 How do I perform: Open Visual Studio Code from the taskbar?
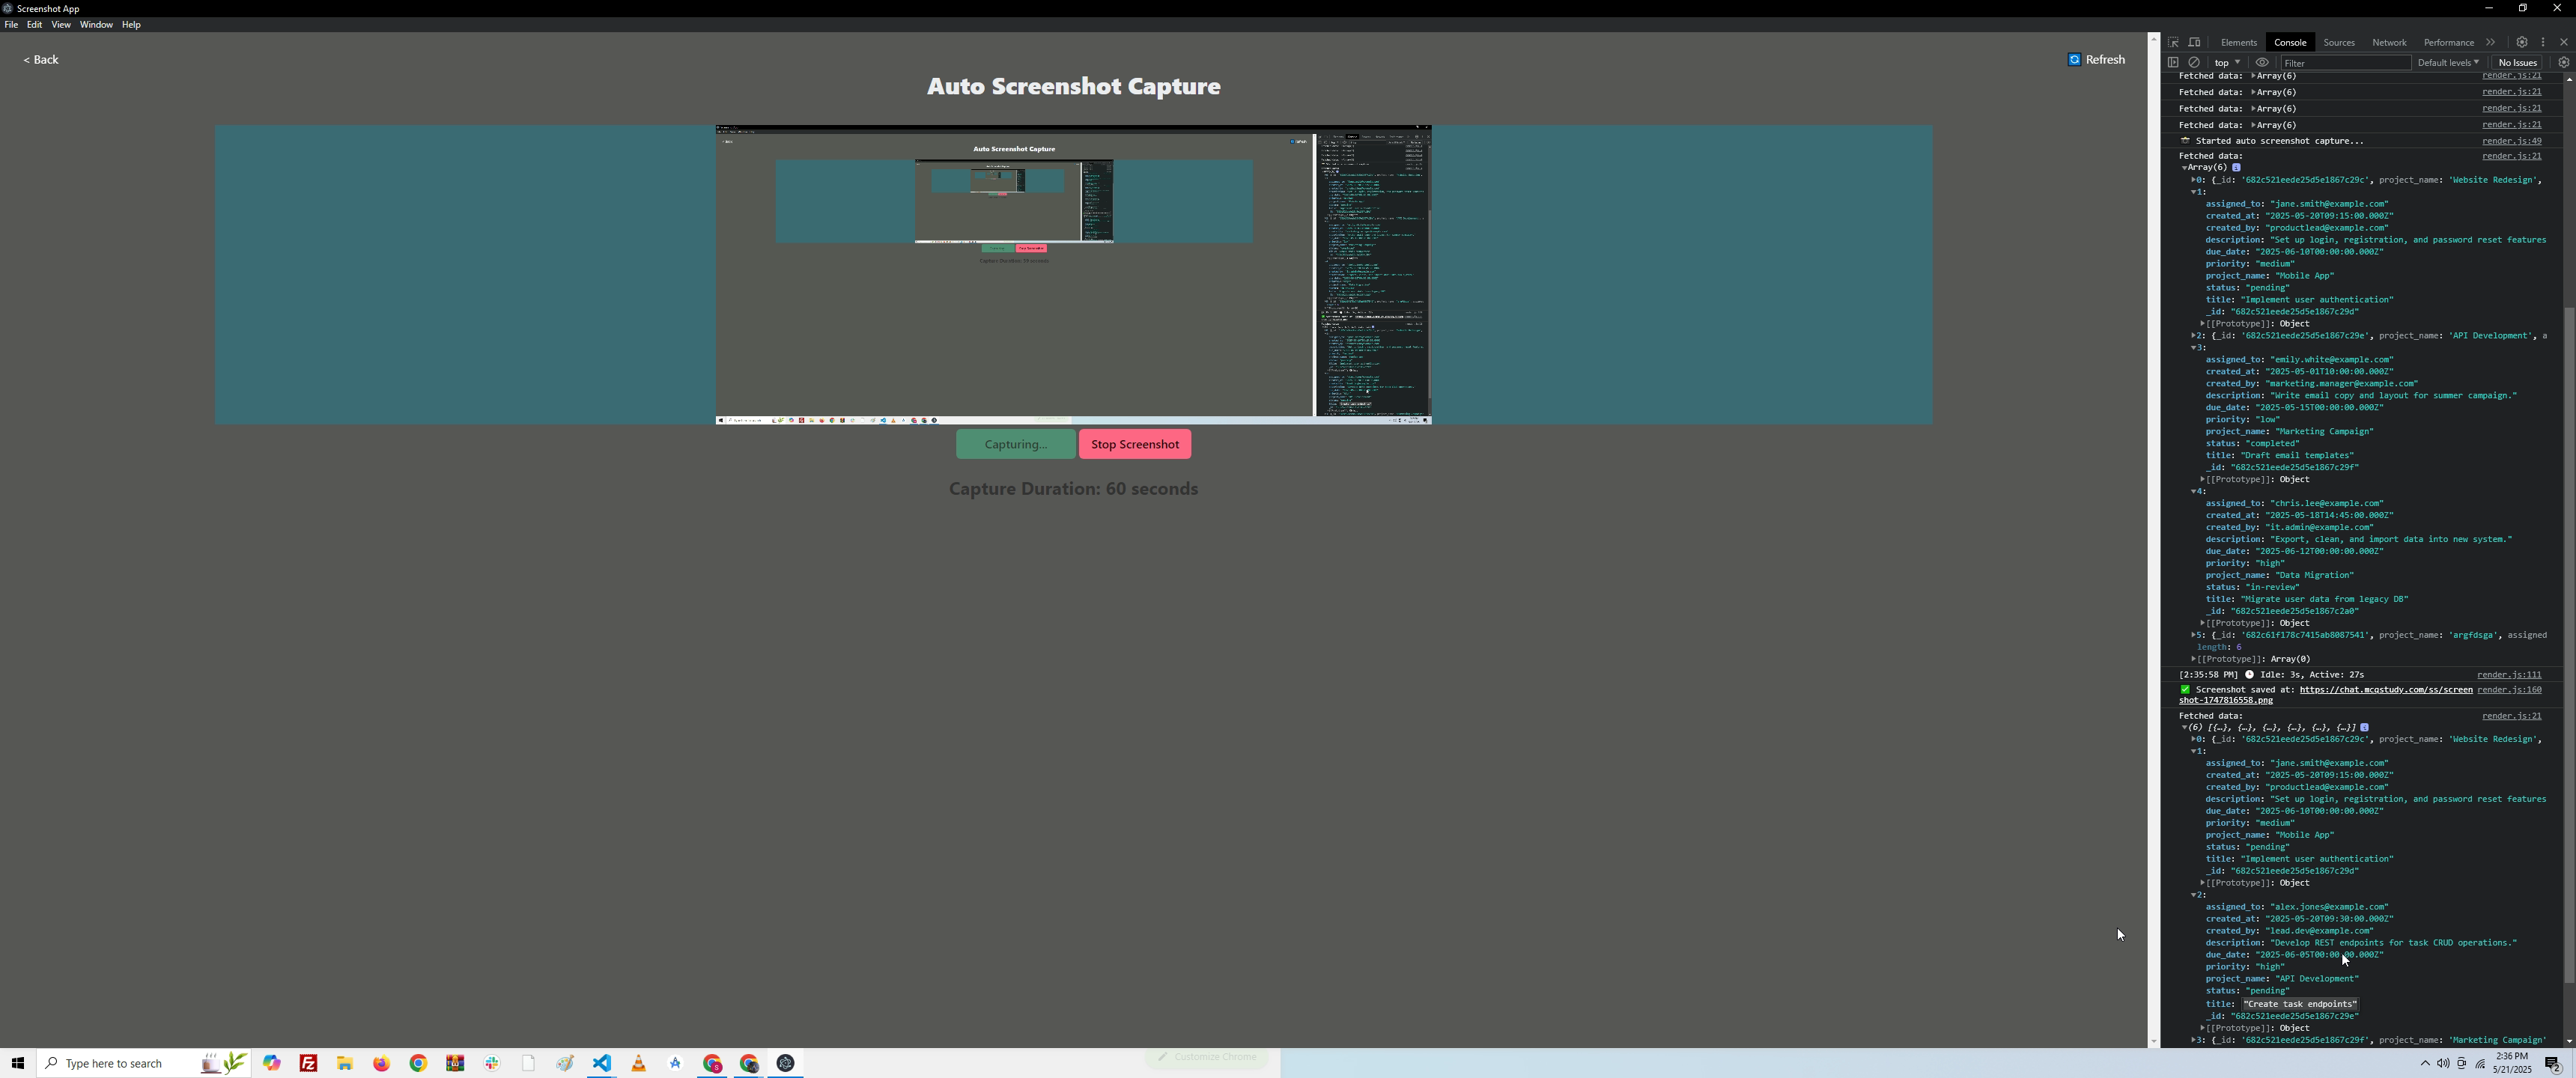(x=601, y=1063)
